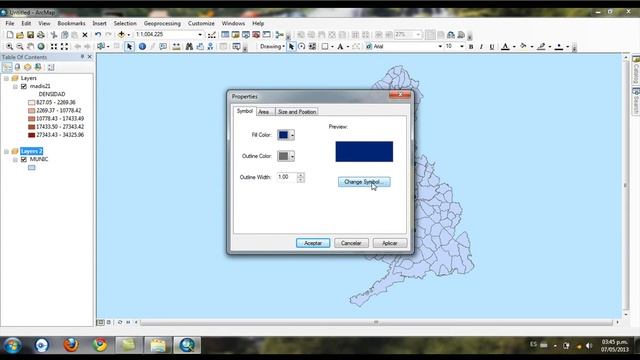The width and height of the screenshot is (640, 360).
Task: Switch to the Size and Position tab
Action: 297,112
